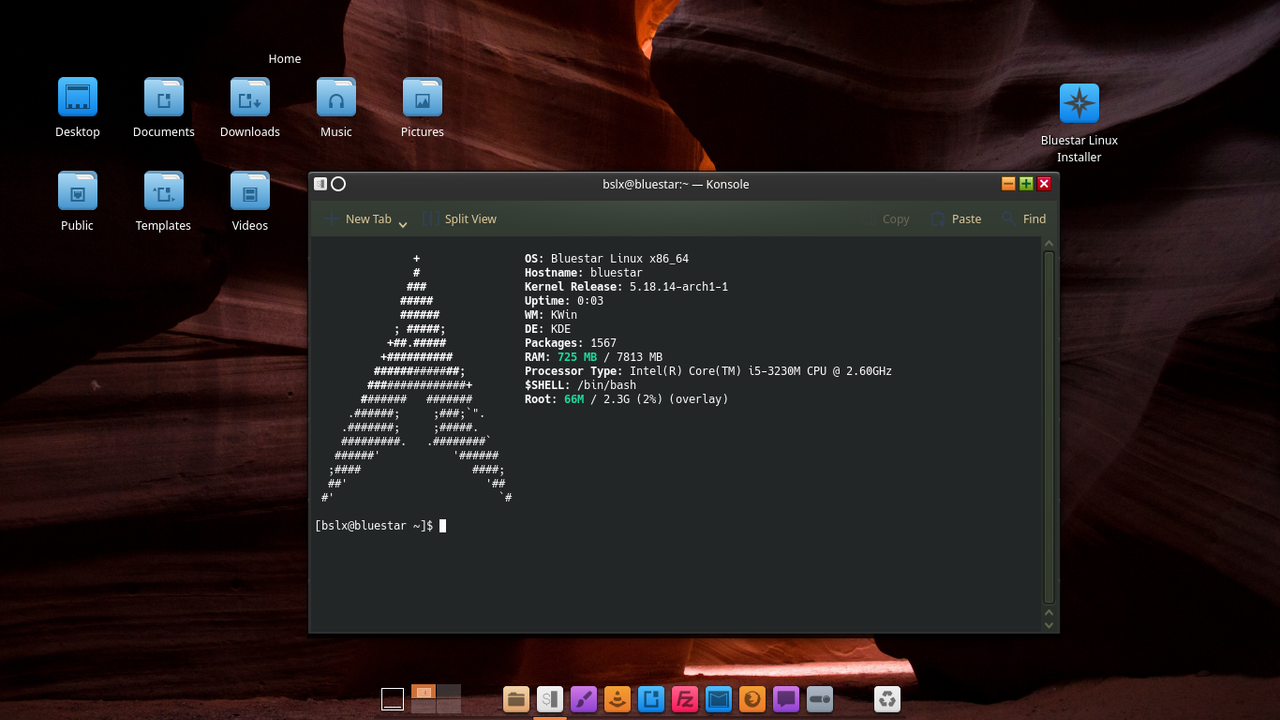Launch VLC media player from dock
The image size is (1280, 720).
pos(617,699)
